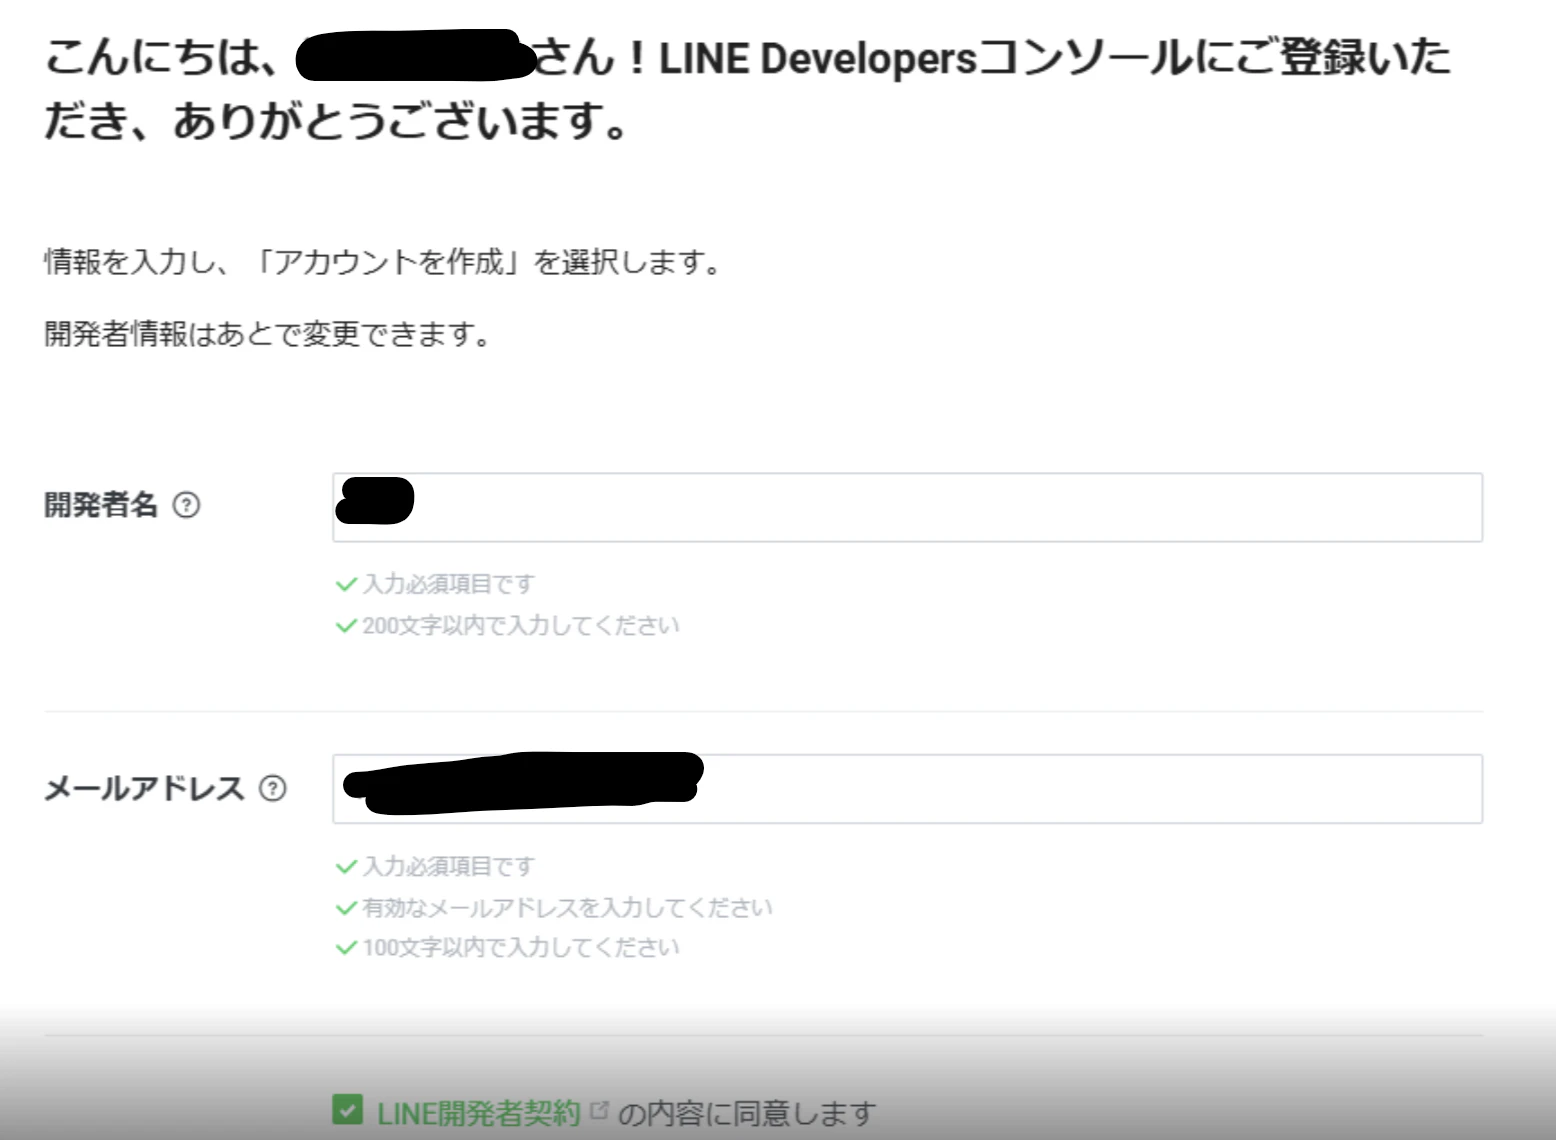Click the LINE Developers welcome heading
This screenshot has width=1556, height=1140.
747,89
